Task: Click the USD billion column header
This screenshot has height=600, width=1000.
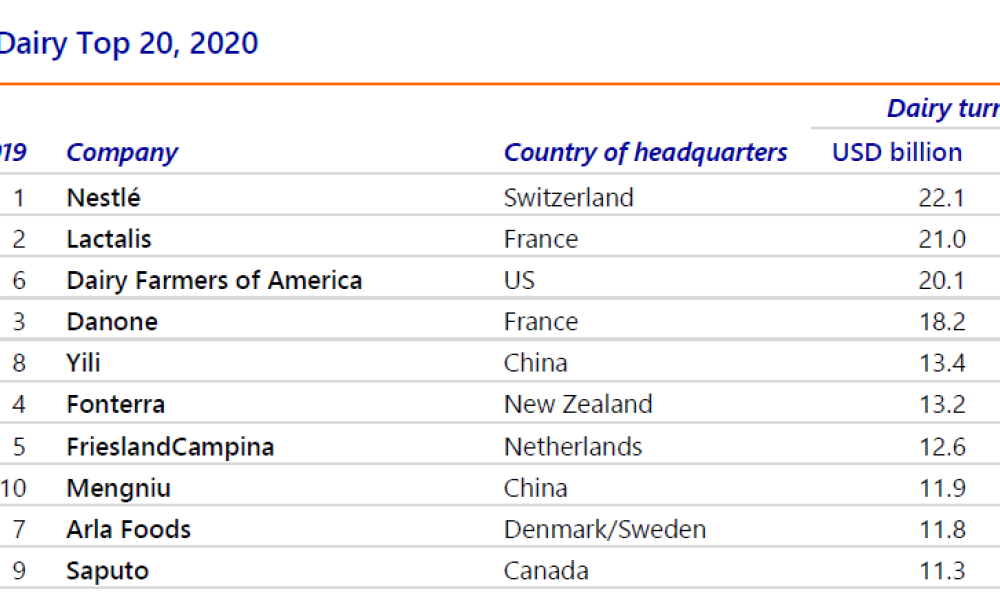Action: pos(897,153)
